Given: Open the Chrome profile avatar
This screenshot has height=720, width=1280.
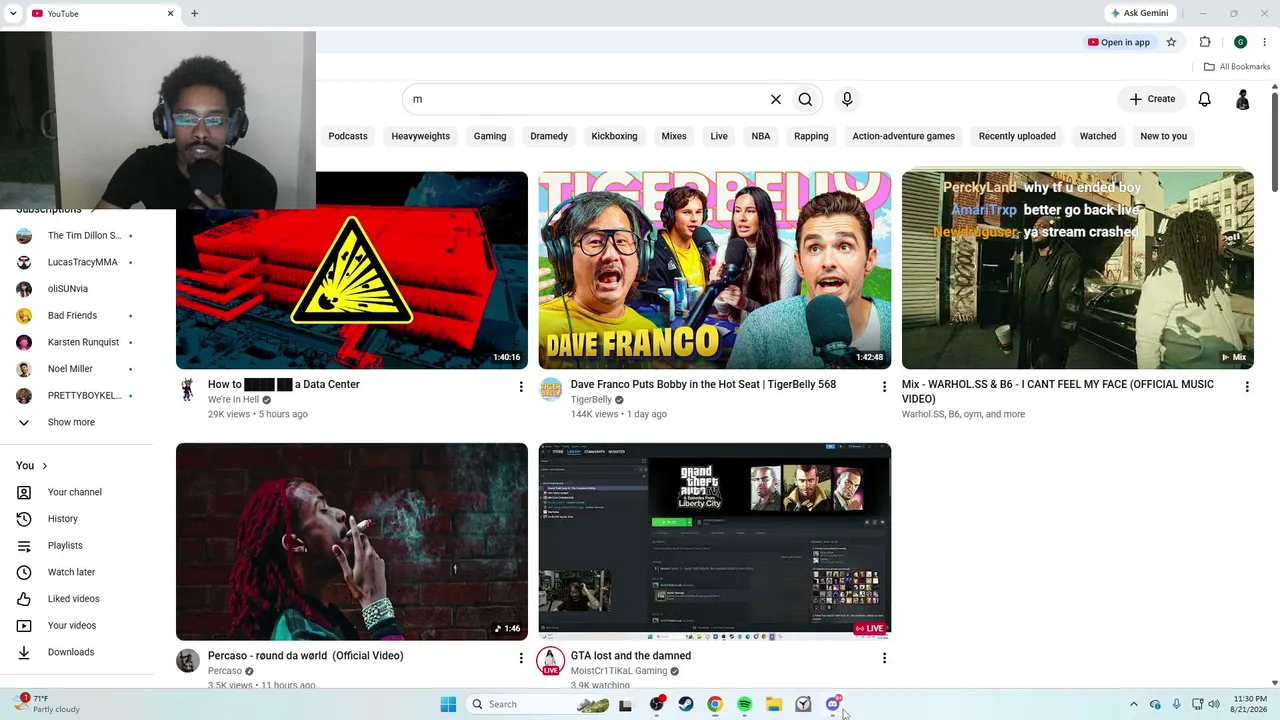Looking at the screenshot, I should point(1240,42).
